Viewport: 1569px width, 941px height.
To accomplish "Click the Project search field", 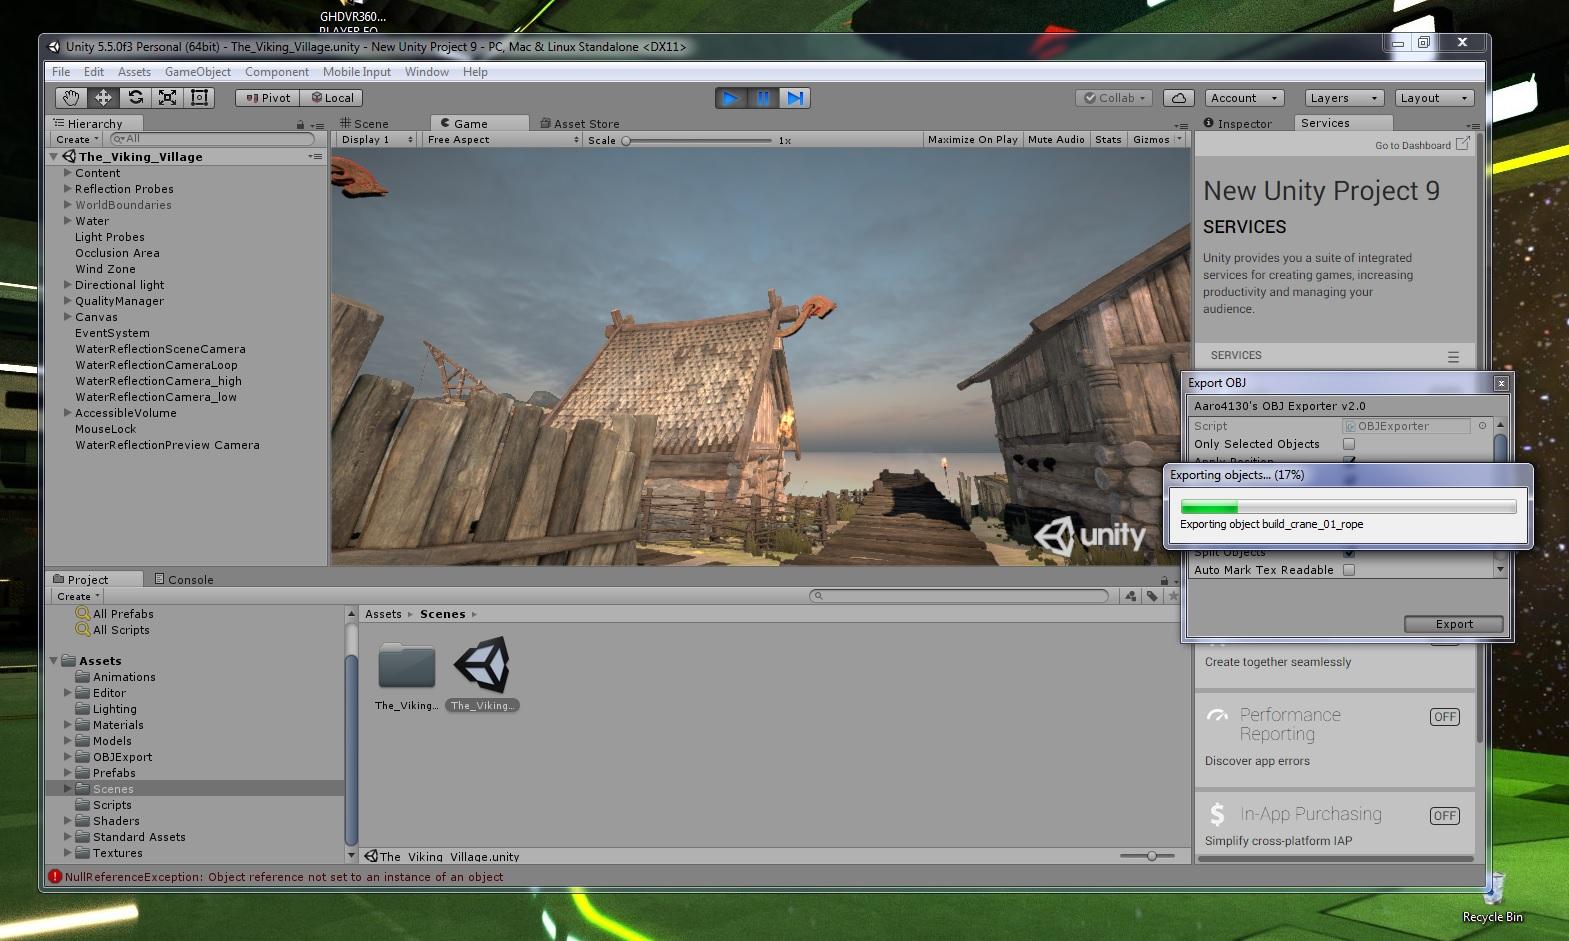I will pyautogui.click(x=959, y=596).
